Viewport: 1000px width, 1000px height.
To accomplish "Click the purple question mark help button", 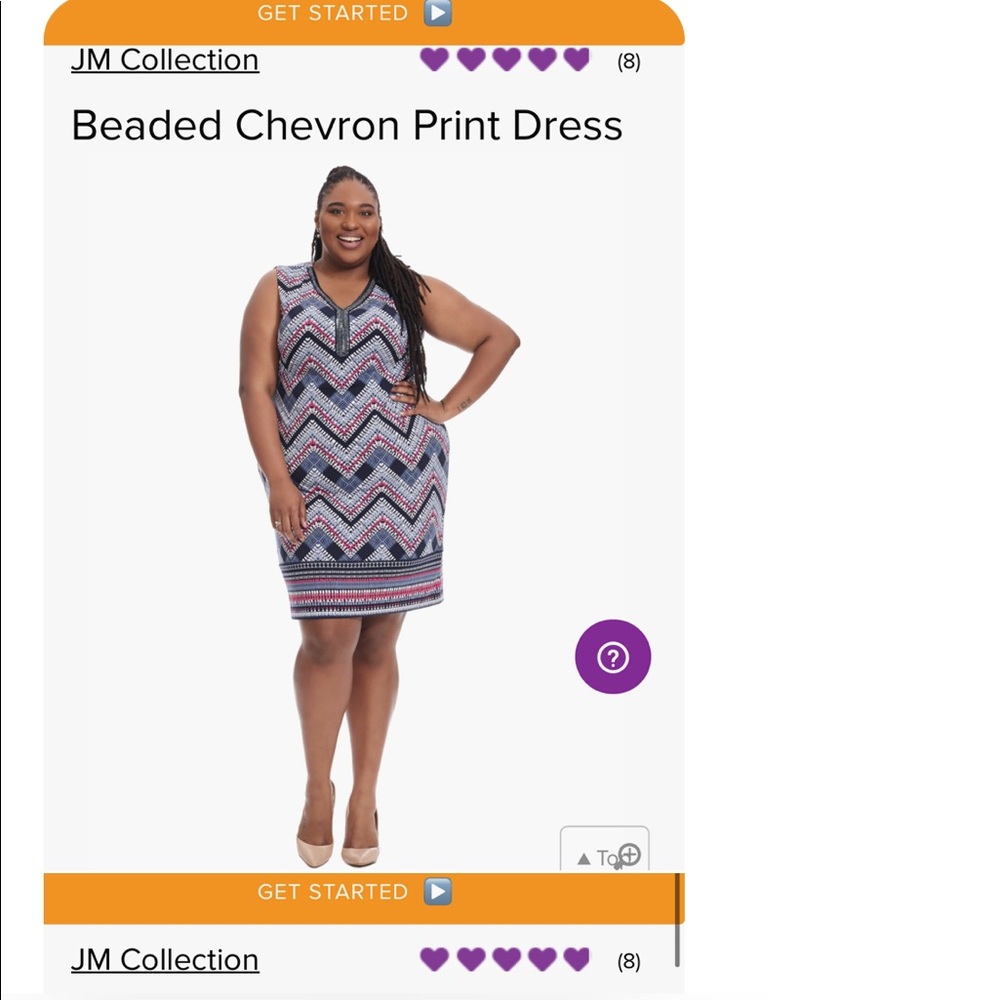I will coord(613,656).
